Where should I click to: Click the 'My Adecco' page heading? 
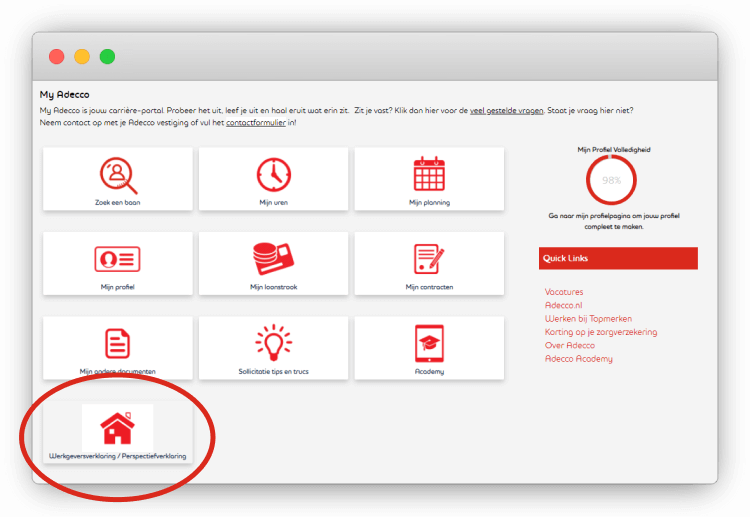[65, 95]
